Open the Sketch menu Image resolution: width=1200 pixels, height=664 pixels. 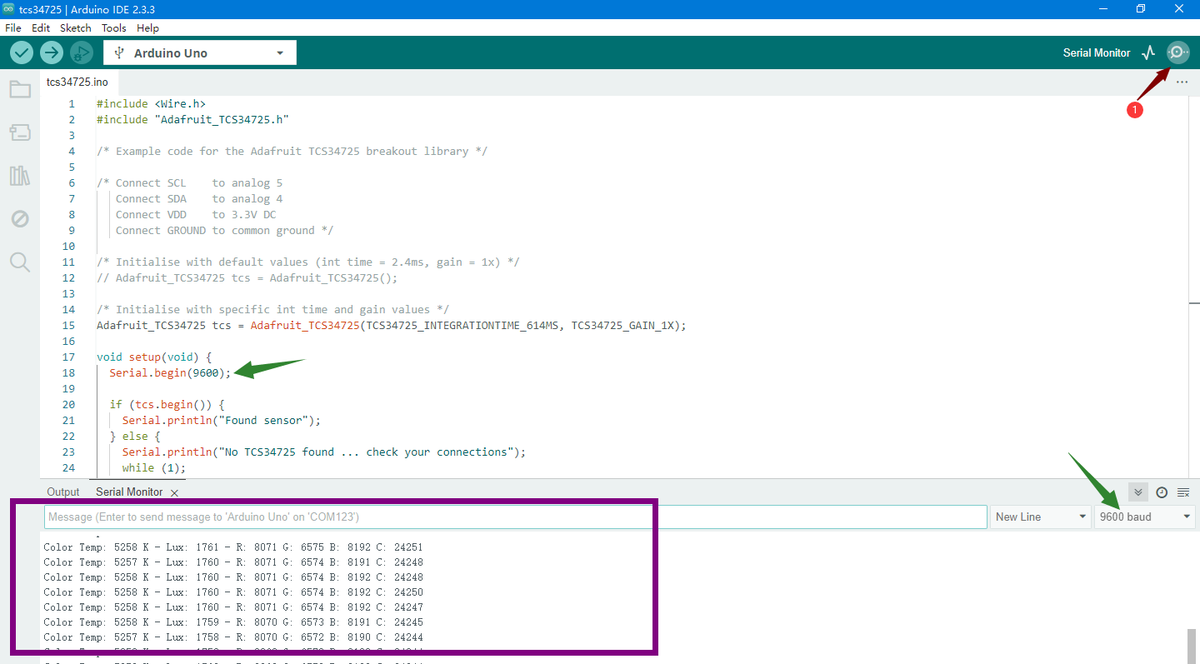click(x=75, y=28)
